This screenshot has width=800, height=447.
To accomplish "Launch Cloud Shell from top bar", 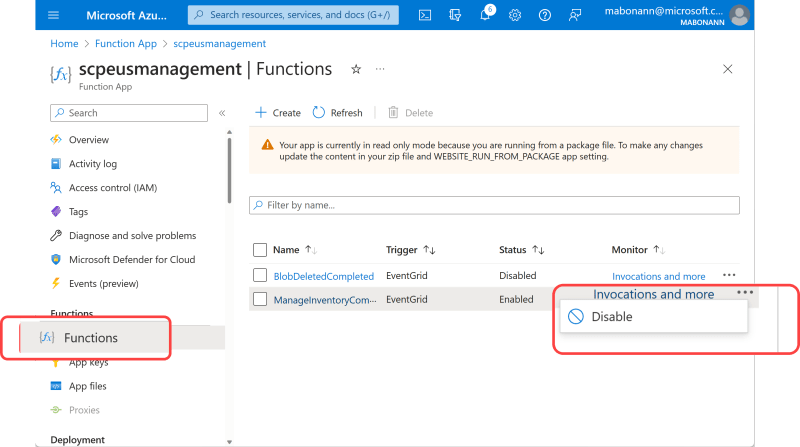I will [424, 15].
